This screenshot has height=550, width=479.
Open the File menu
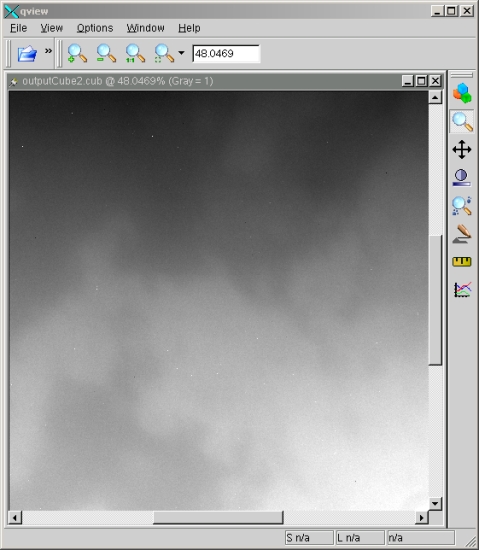coord(19,28)
